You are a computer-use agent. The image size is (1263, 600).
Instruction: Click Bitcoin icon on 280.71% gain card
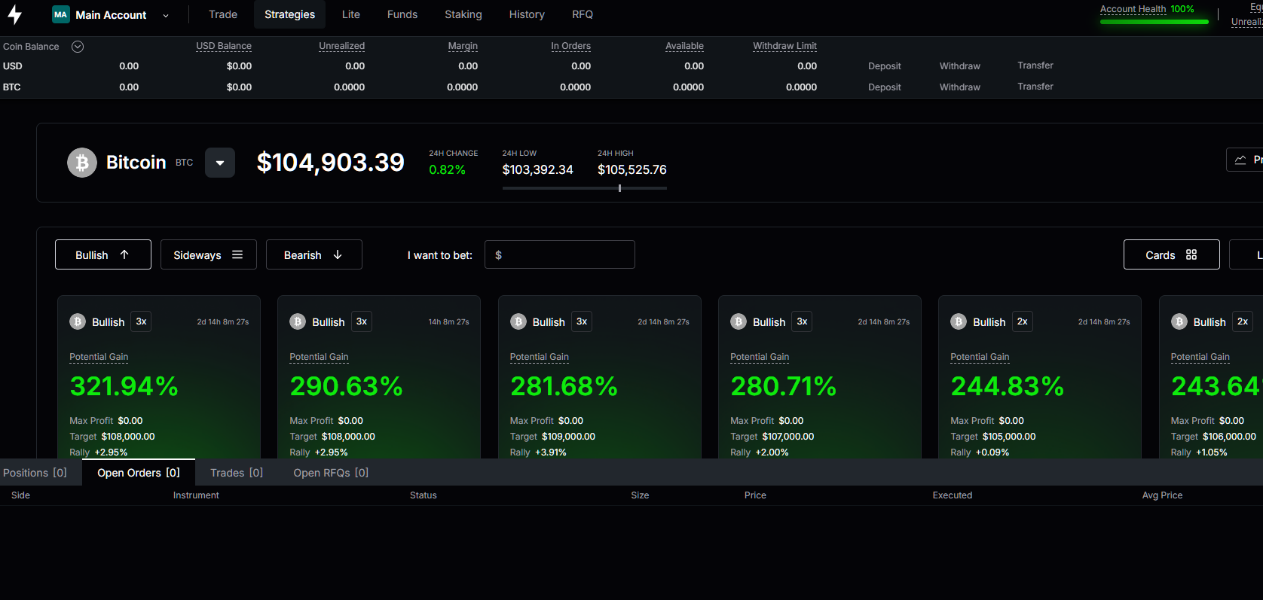point(738,322)
